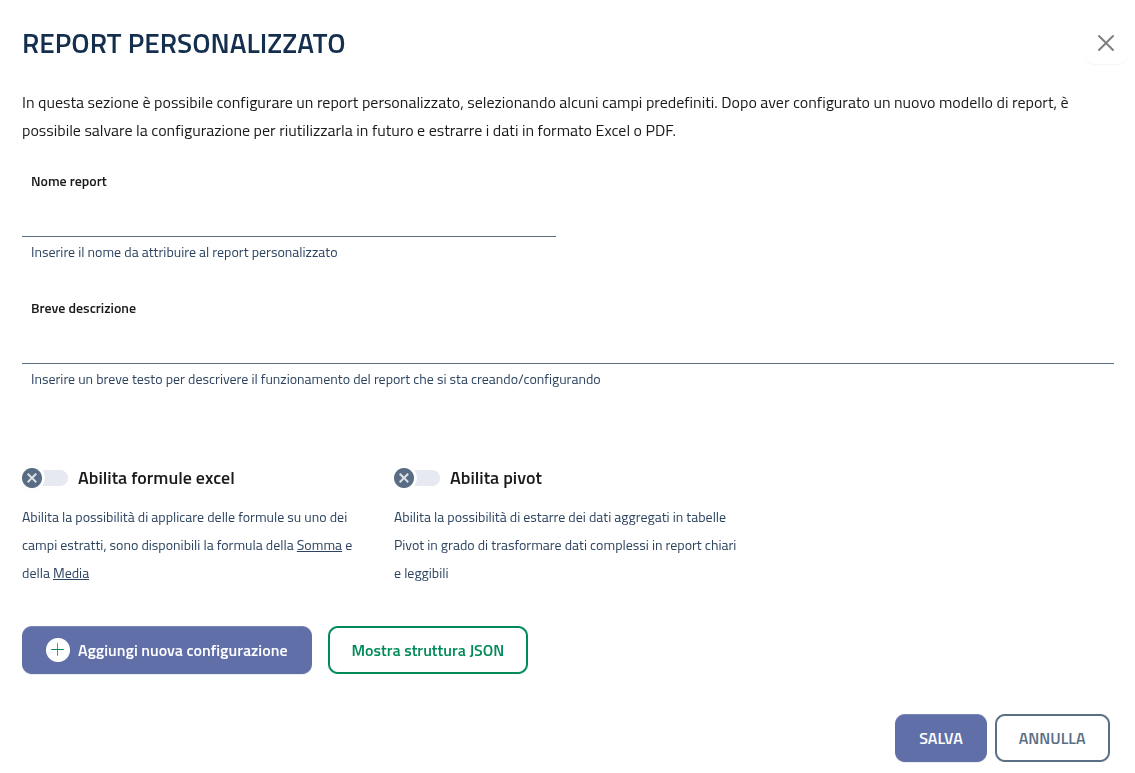
Task: Click the Nome report field label
Action: coord(69,182)
